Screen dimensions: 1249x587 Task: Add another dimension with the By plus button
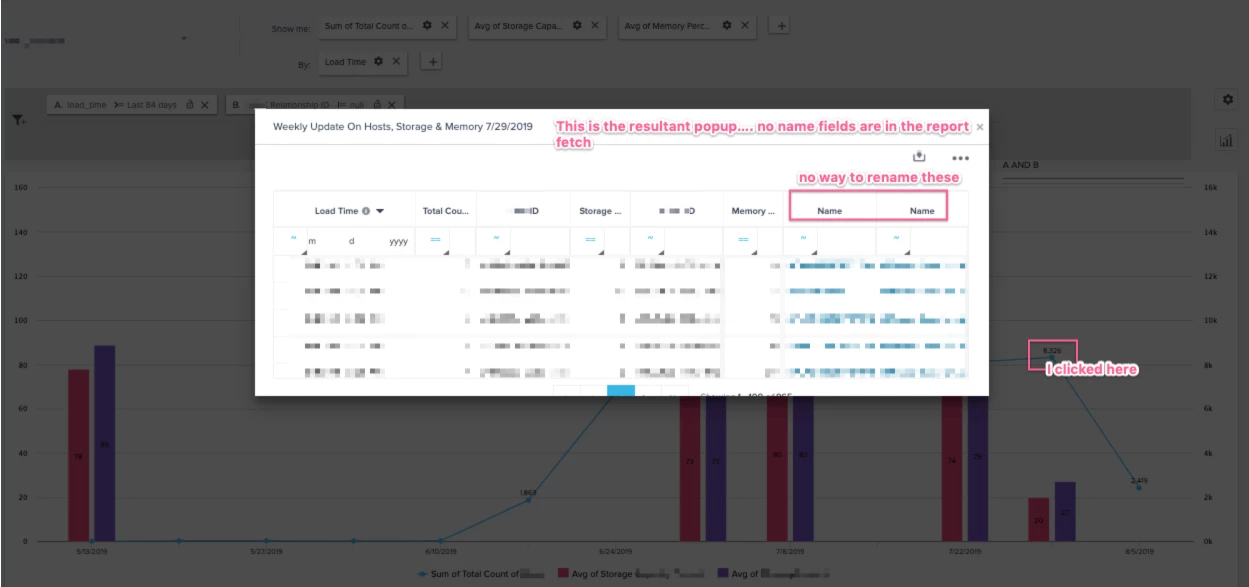(x=433, y=62)
